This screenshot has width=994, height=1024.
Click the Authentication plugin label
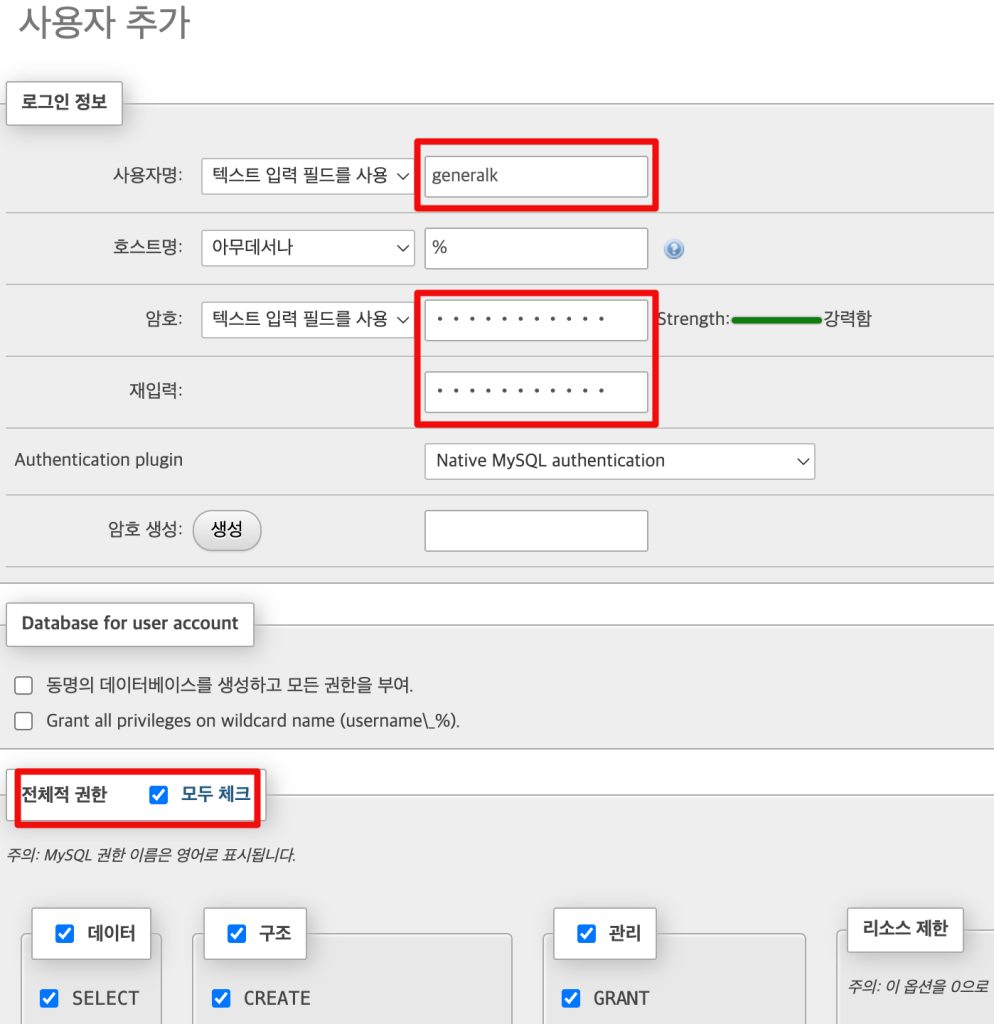99,460
